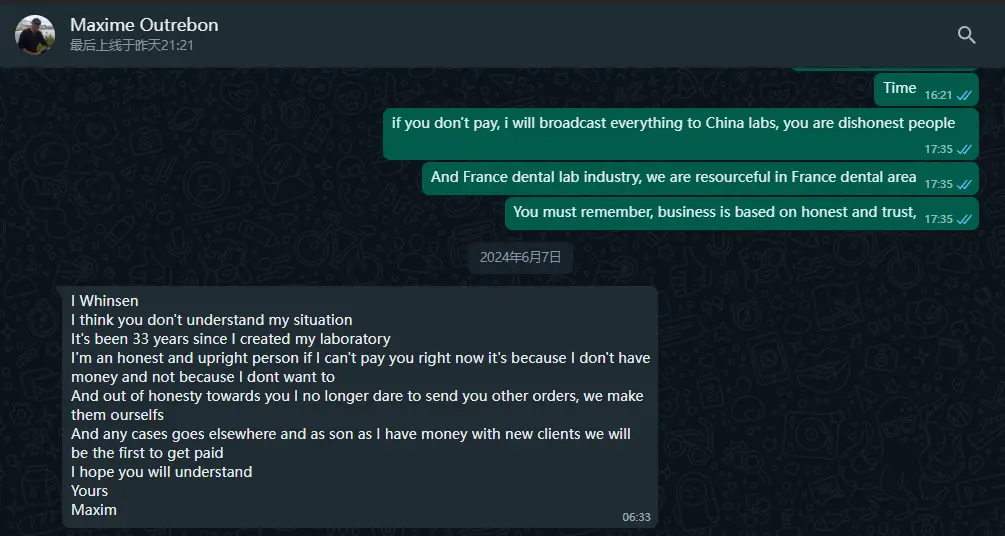Open contact info via Maxime Outrebon name
Screen dimensions: 1005x536
144,25
